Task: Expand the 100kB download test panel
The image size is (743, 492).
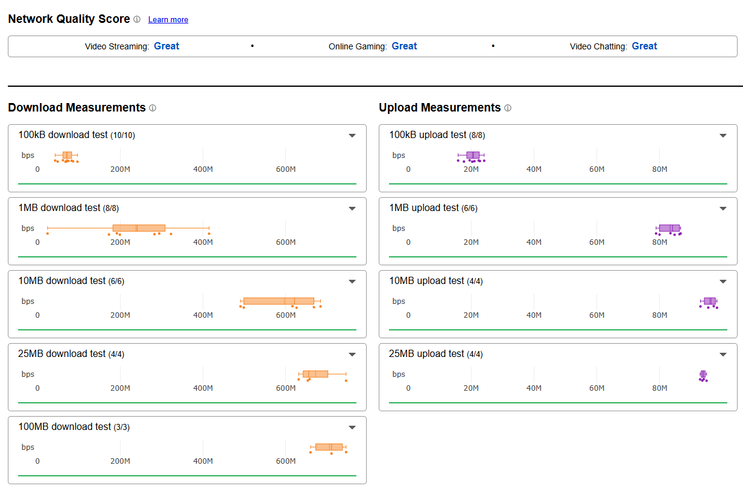Action: (x=352, y=135)
